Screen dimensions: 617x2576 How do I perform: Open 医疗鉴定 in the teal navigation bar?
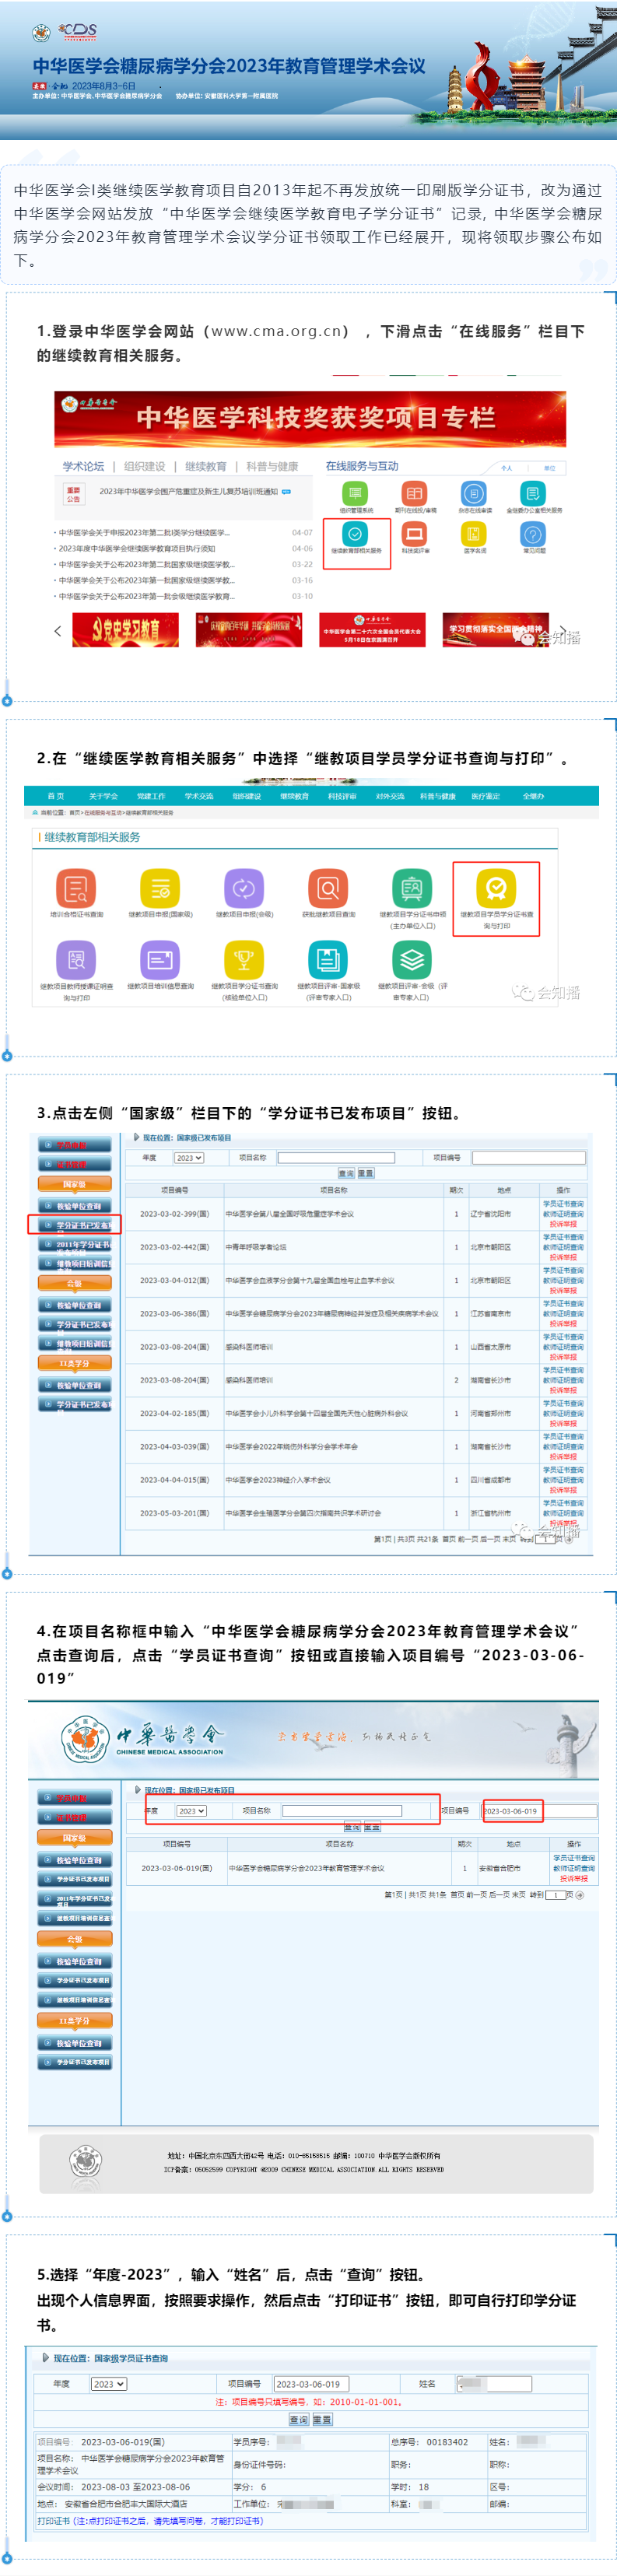click(486, 797)
